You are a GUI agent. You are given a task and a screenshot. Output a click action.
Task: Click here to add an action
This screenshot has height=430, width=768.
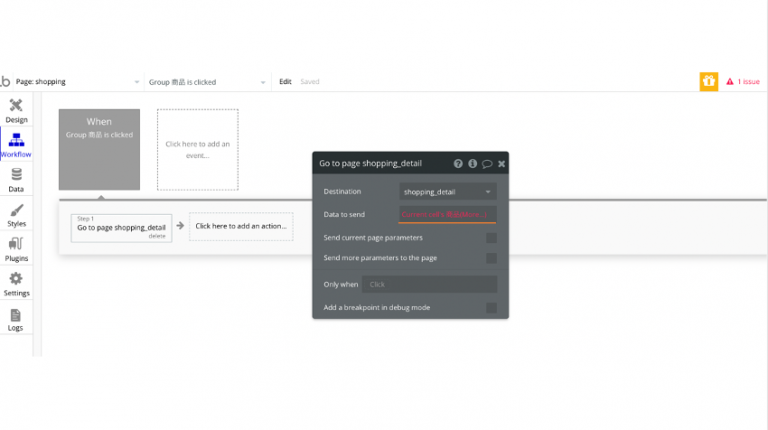click(241, 226)
